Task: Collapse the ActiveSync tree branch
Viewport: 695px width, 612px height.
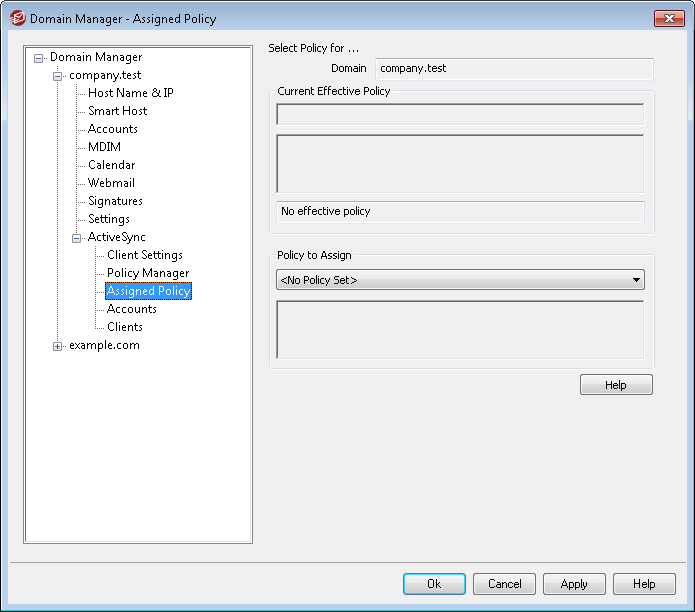Action: (x=76, y=238)
